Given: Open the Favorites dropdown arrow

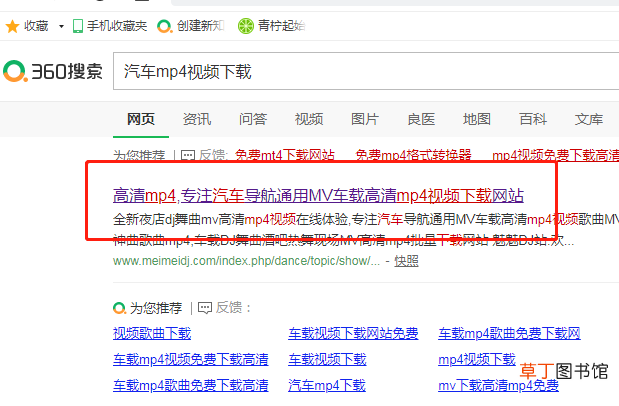Looking at the screenshot, I should (x=61, y=26).
